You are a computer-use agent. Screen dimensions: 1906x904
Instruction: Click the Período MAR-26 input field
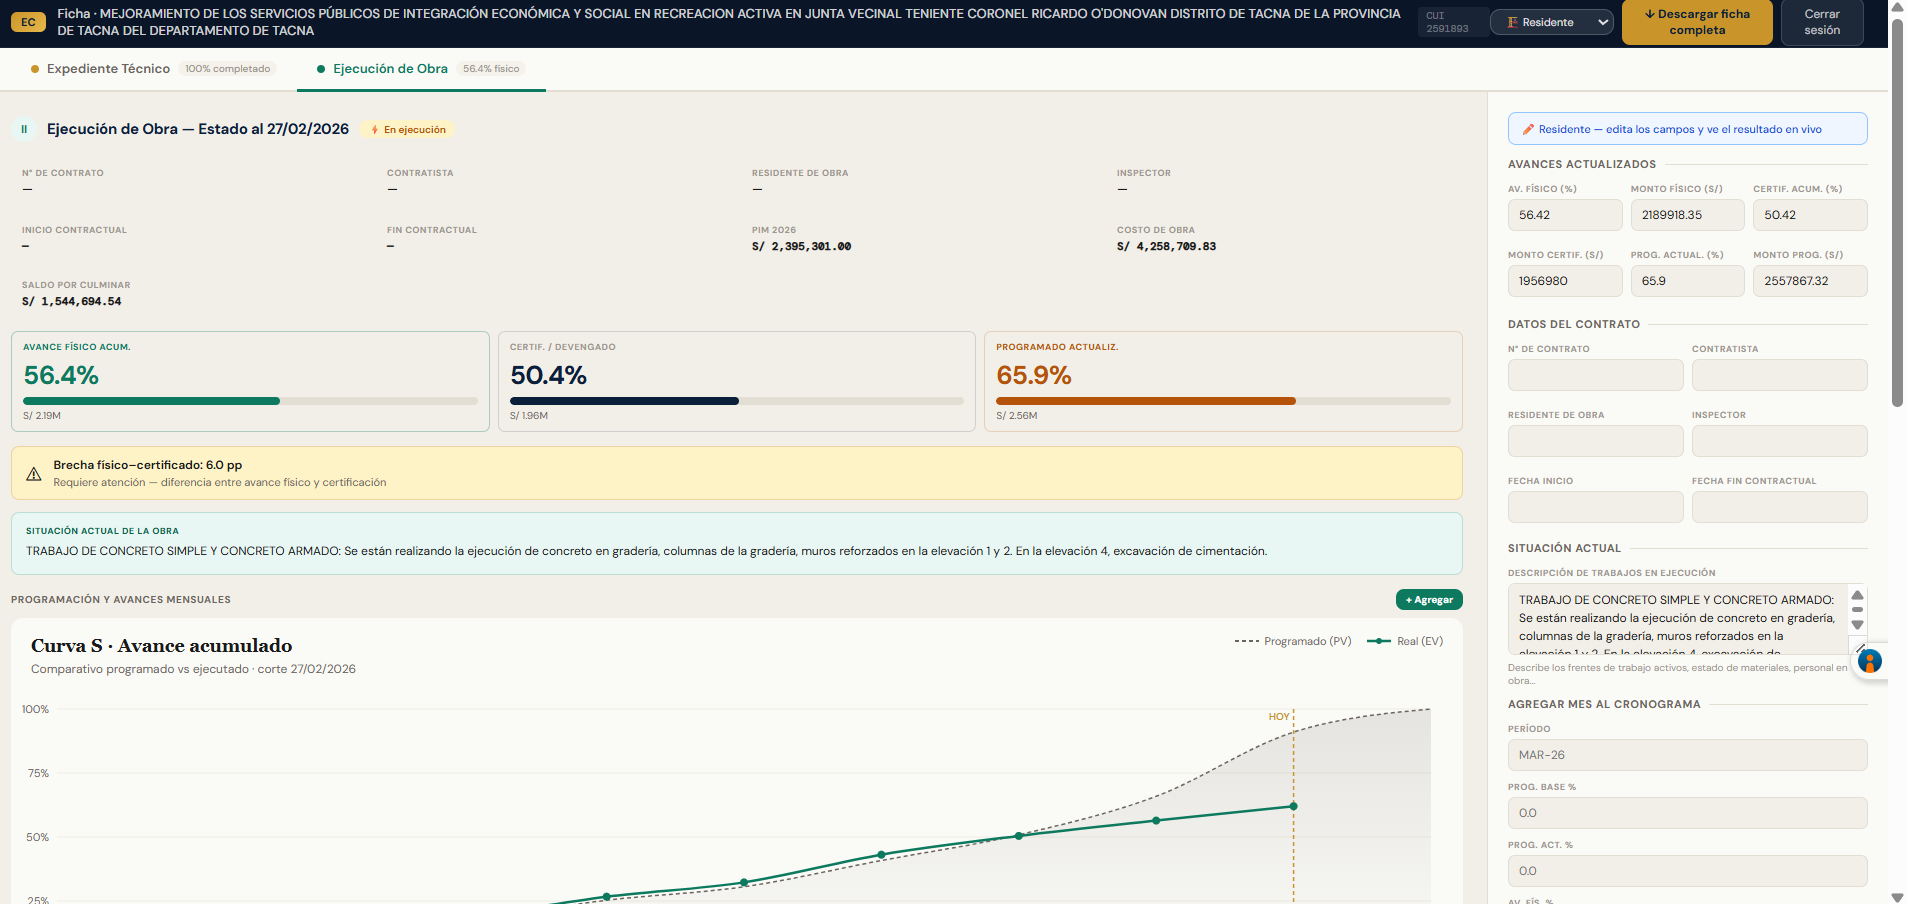[x=1687, y=755]
